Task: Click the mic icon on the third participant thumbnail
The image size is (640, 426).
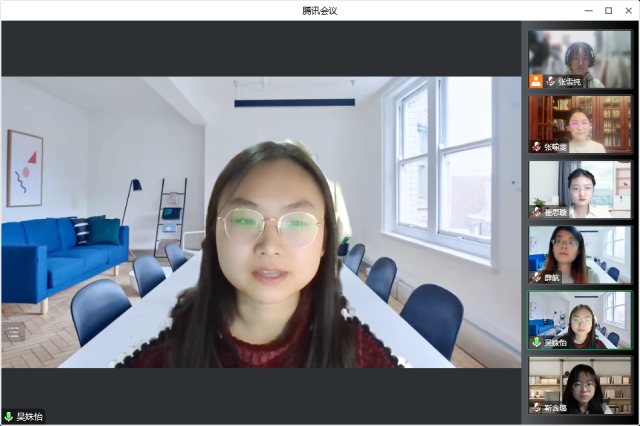Action: coord(537,212)
